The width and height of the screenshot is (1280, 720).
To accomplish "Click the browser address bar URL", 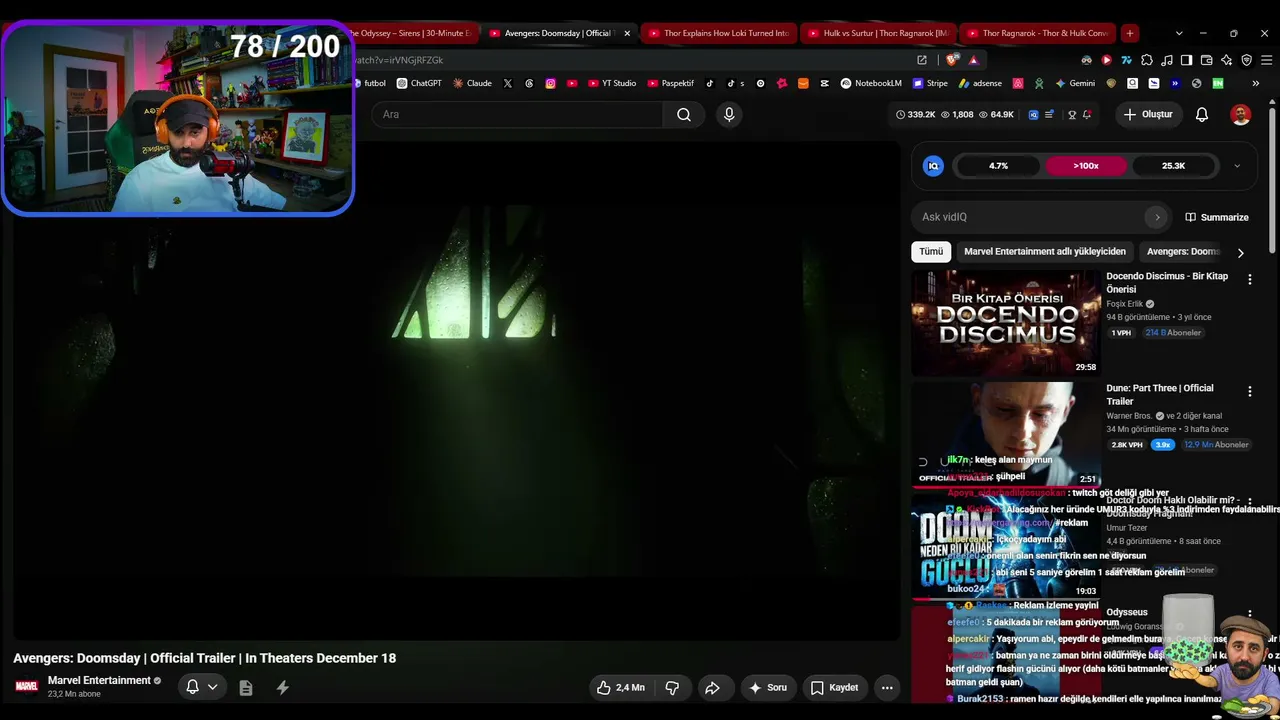I will tap(400, 60).
